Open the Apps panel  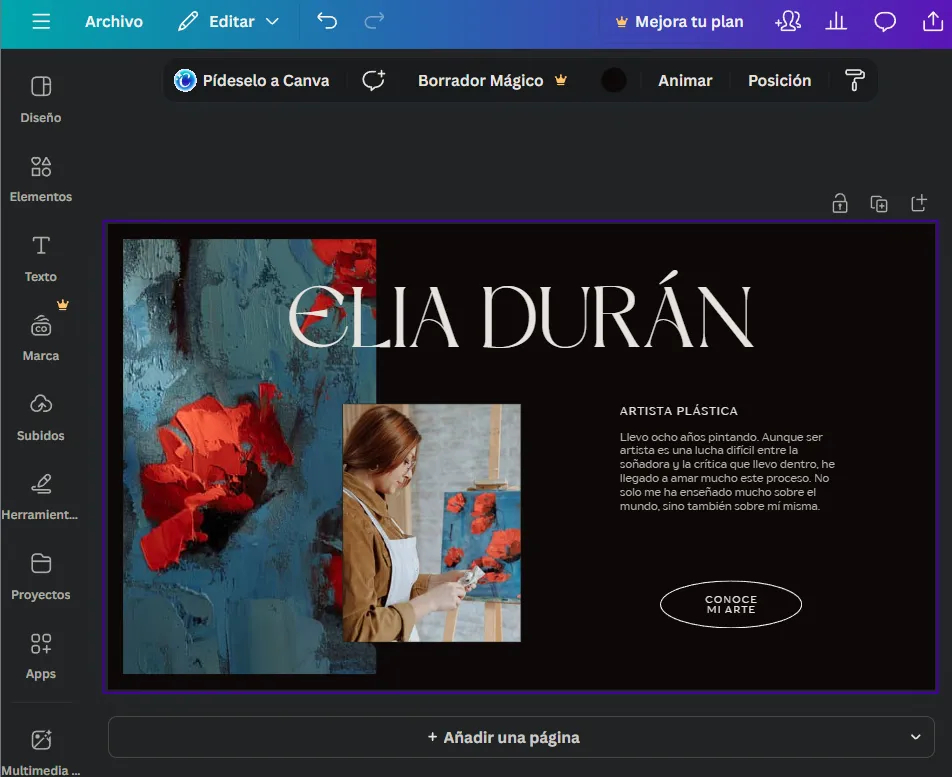pos(40,654)
